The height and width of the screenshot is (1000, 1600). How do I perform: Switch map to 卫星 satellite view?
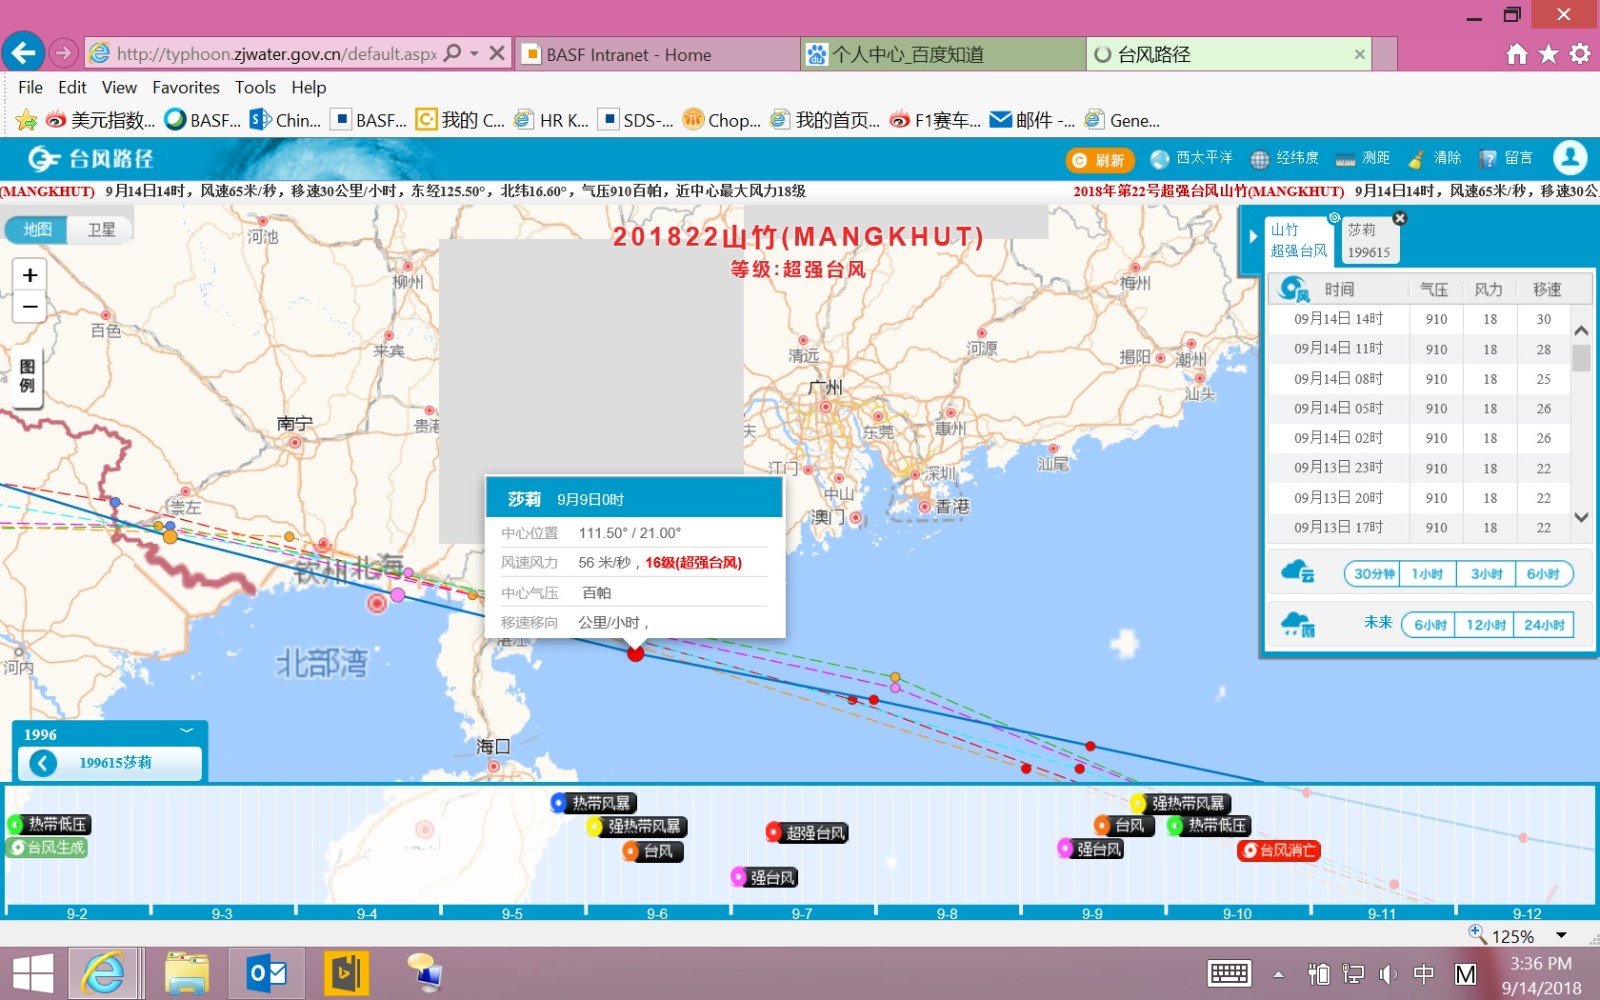[x=101, y=230]
